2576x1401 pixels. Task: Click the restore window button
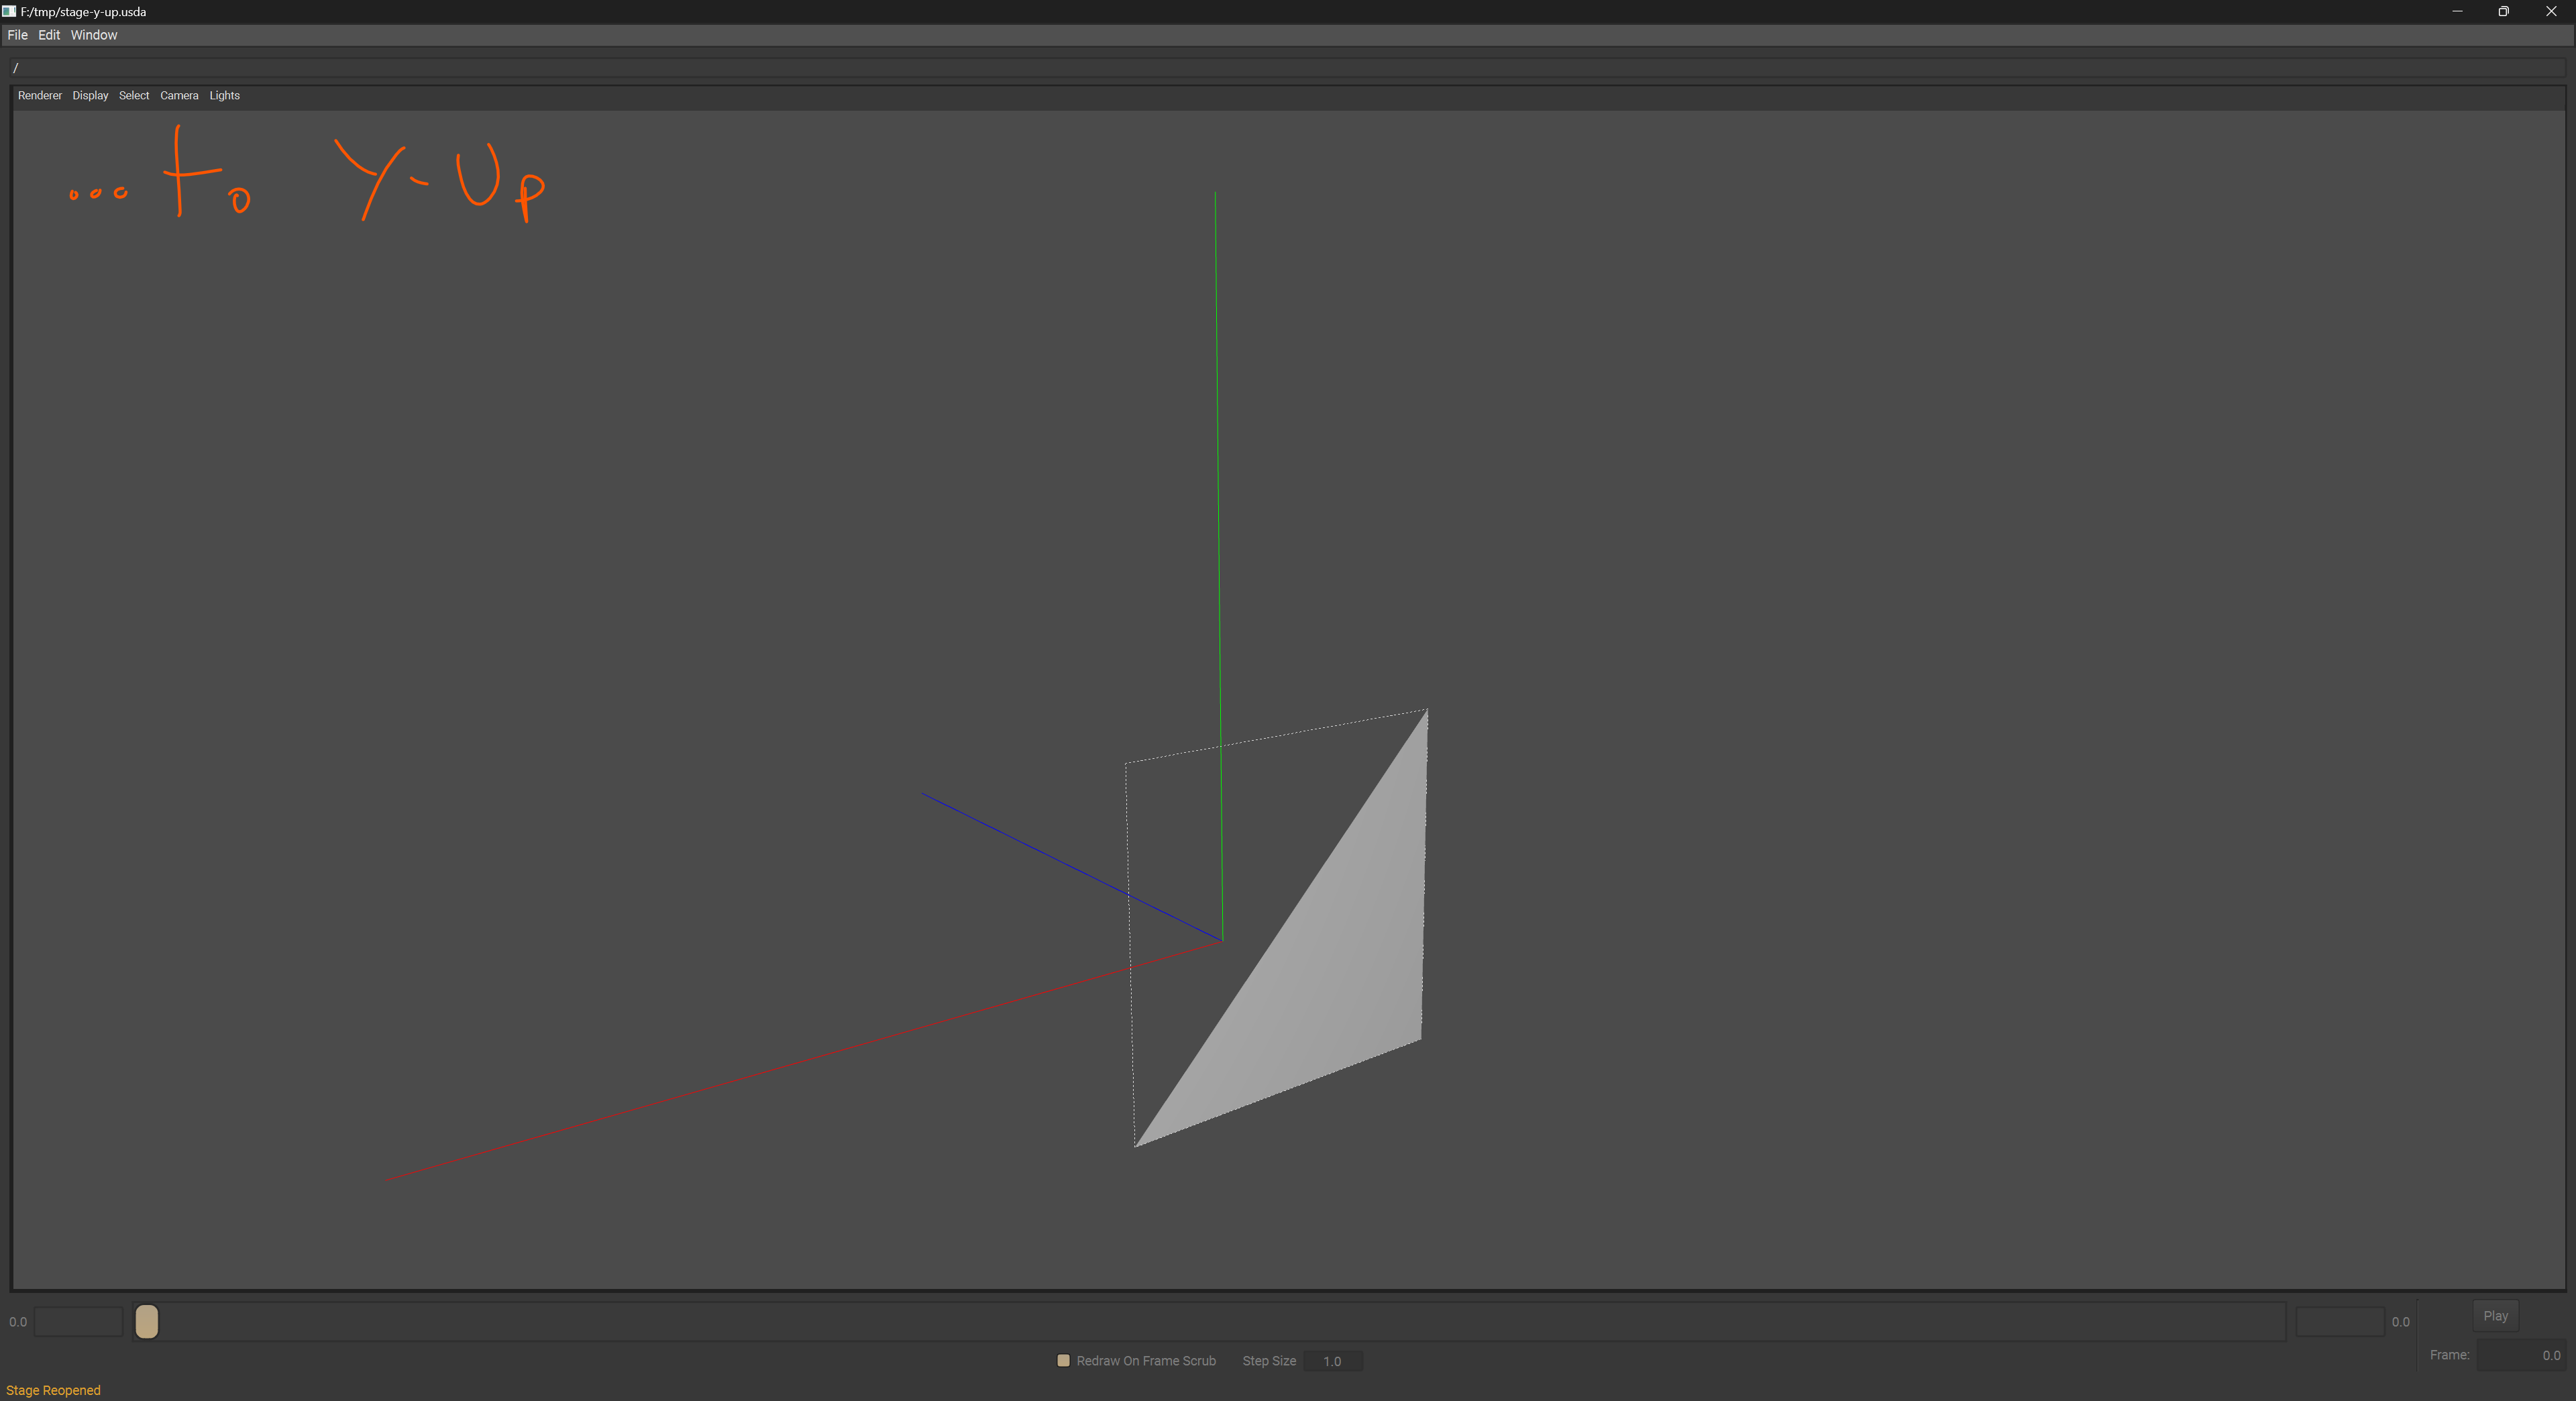point(2503,11)
